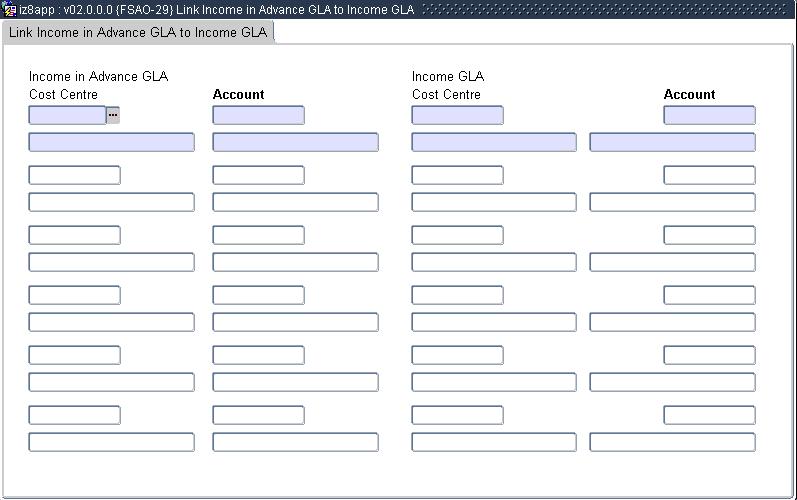Select first-row Income GLA Account code field

(x=709, y=115)
